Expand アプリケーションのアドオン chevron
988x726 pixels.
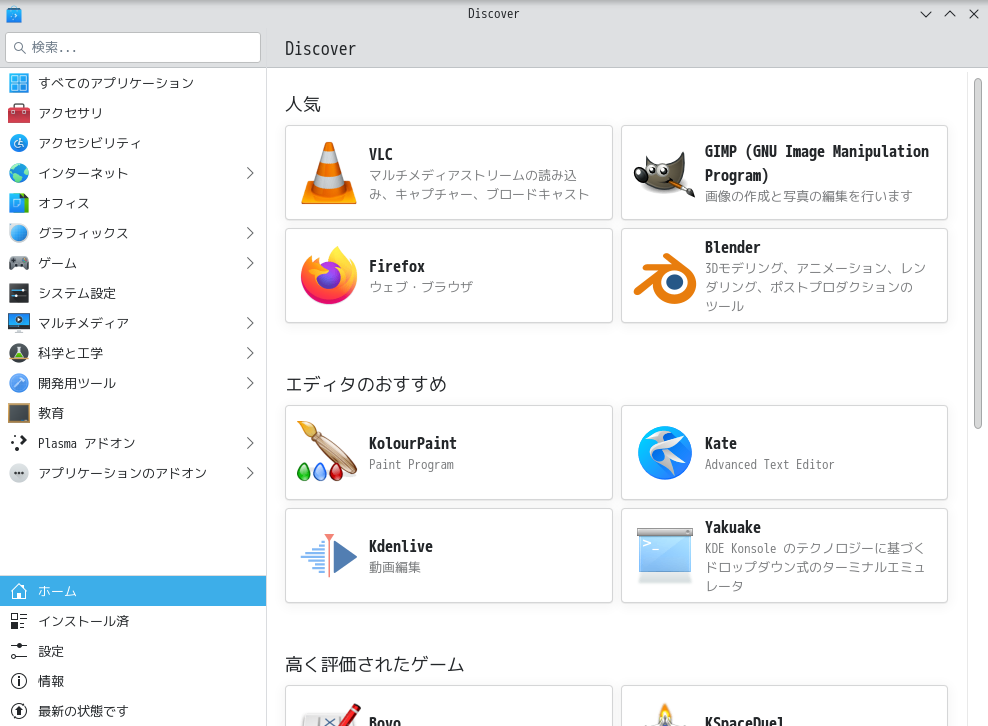250,473
